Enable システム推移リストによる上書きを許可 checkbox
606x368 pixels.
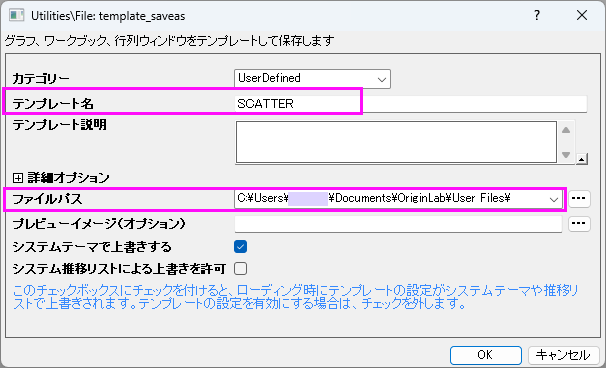pyautogui.click(x=240, y=269)
